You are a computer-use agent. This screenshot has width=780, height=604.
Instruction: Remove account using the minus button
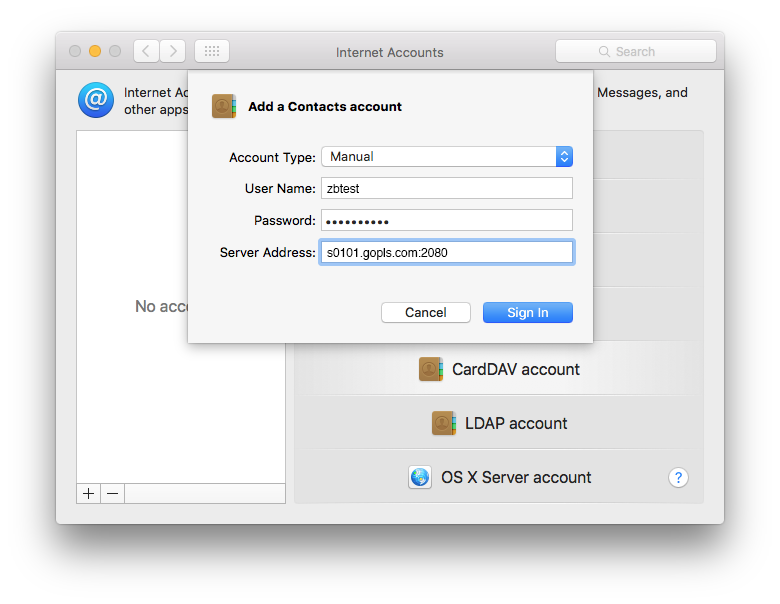coord(112,493)
